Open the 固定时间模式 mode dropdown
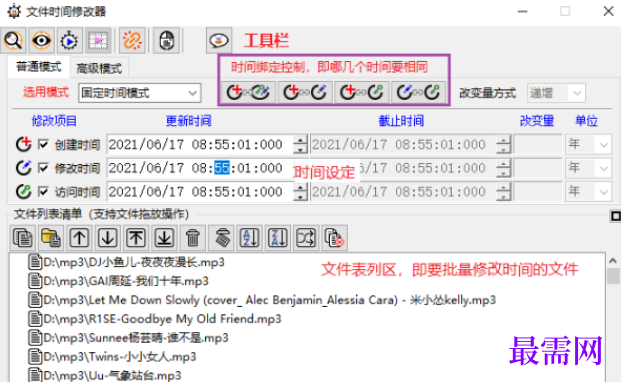This screenshot has height=382, width=621. pos(140,93)
